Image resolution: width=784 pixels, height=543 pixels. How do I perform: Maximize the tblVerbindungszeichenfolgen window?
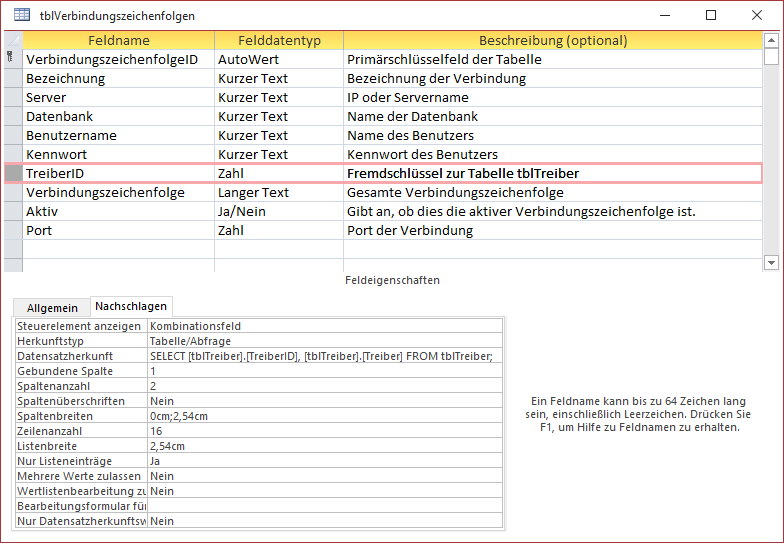pyautogui.click(x=710, y=15)
